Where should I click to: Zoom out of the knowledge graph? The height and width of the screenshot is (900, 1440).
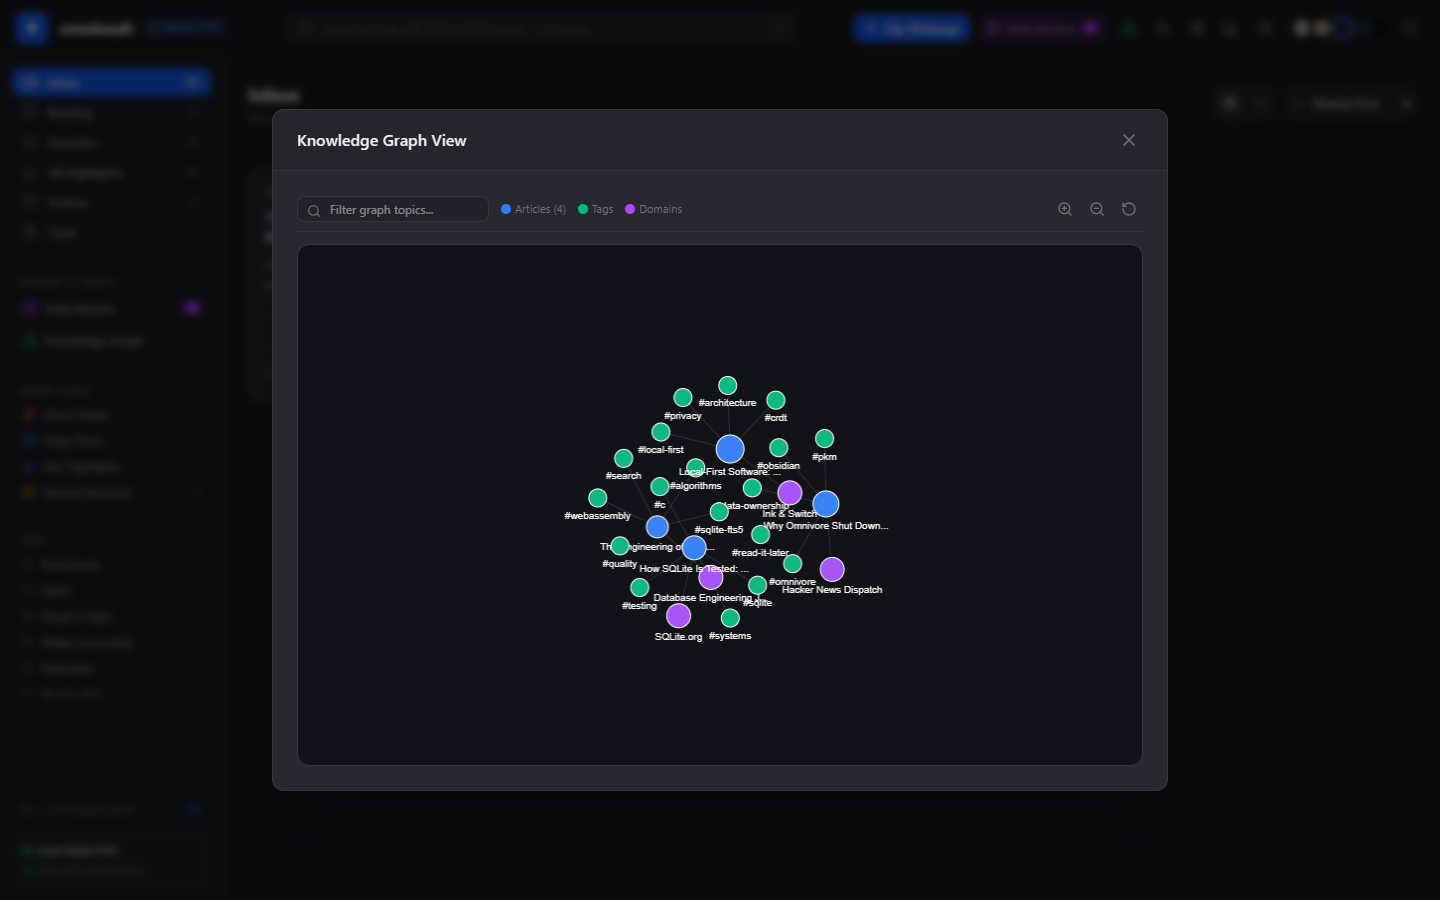coord(1097,209)
